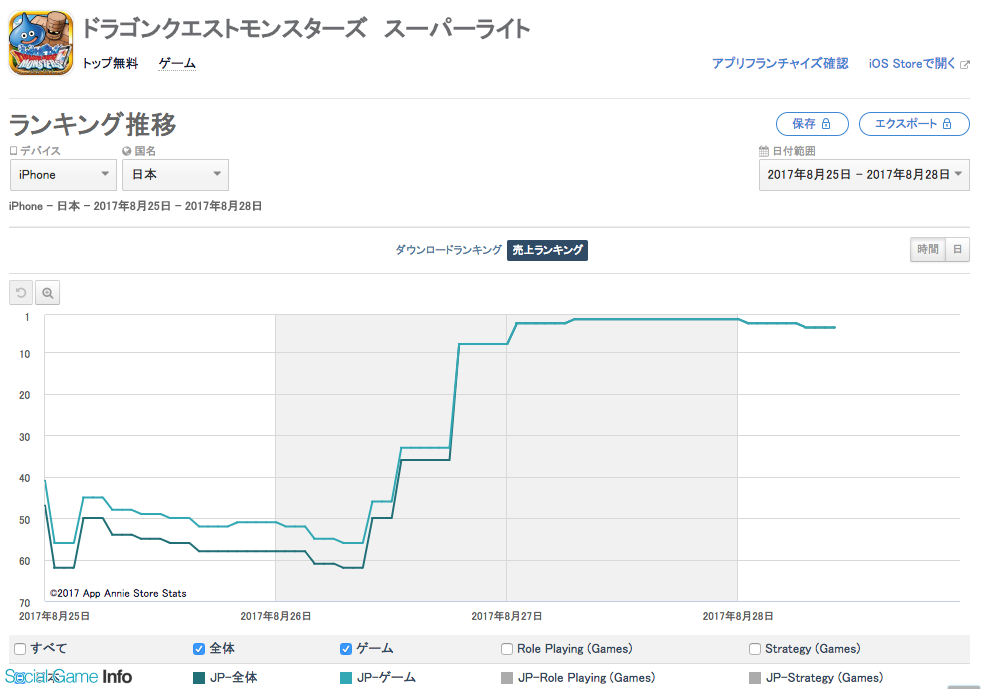Open the iOS Storeで開く link
Viewport: 981px width, 689px height.
tap(912, 64)
